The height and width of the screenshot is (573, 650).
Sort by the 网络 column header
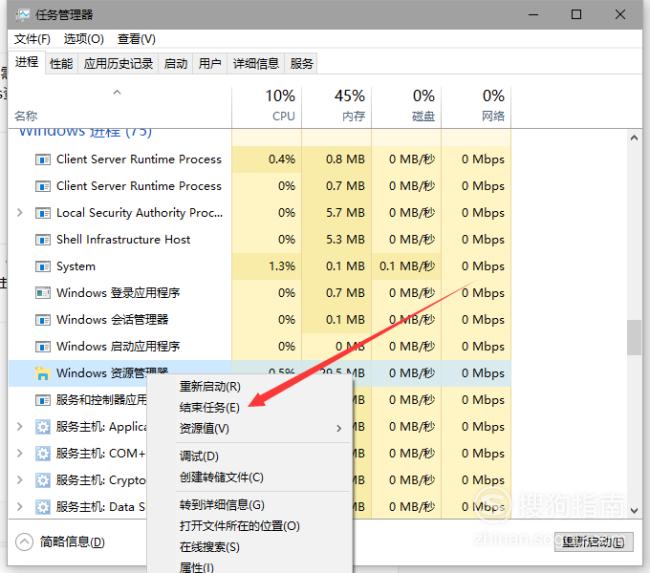[x=476, y=107]
